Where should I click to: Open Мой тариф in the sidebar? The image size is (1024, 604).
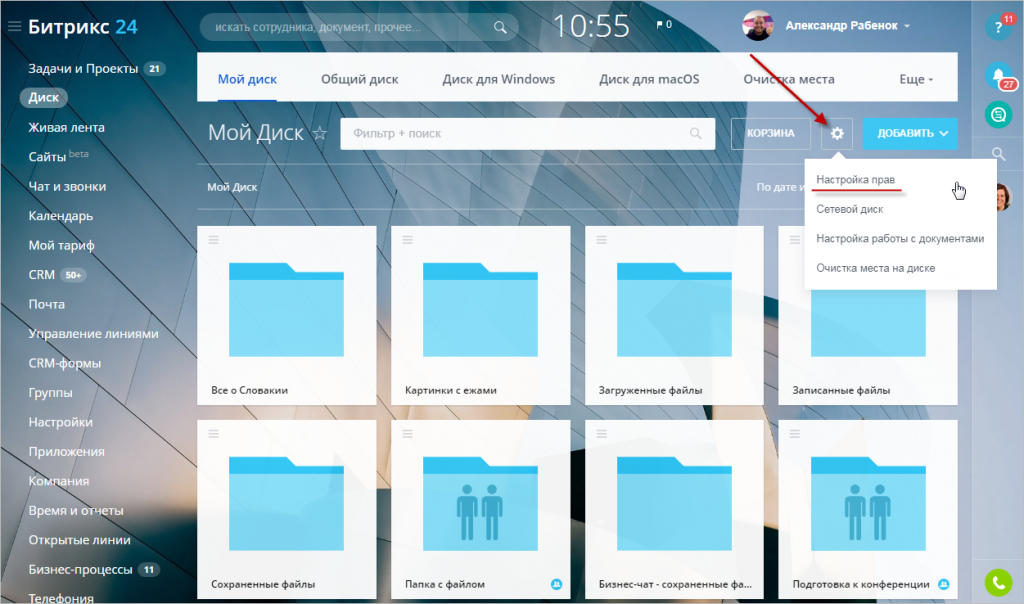[x=61, y=246]
